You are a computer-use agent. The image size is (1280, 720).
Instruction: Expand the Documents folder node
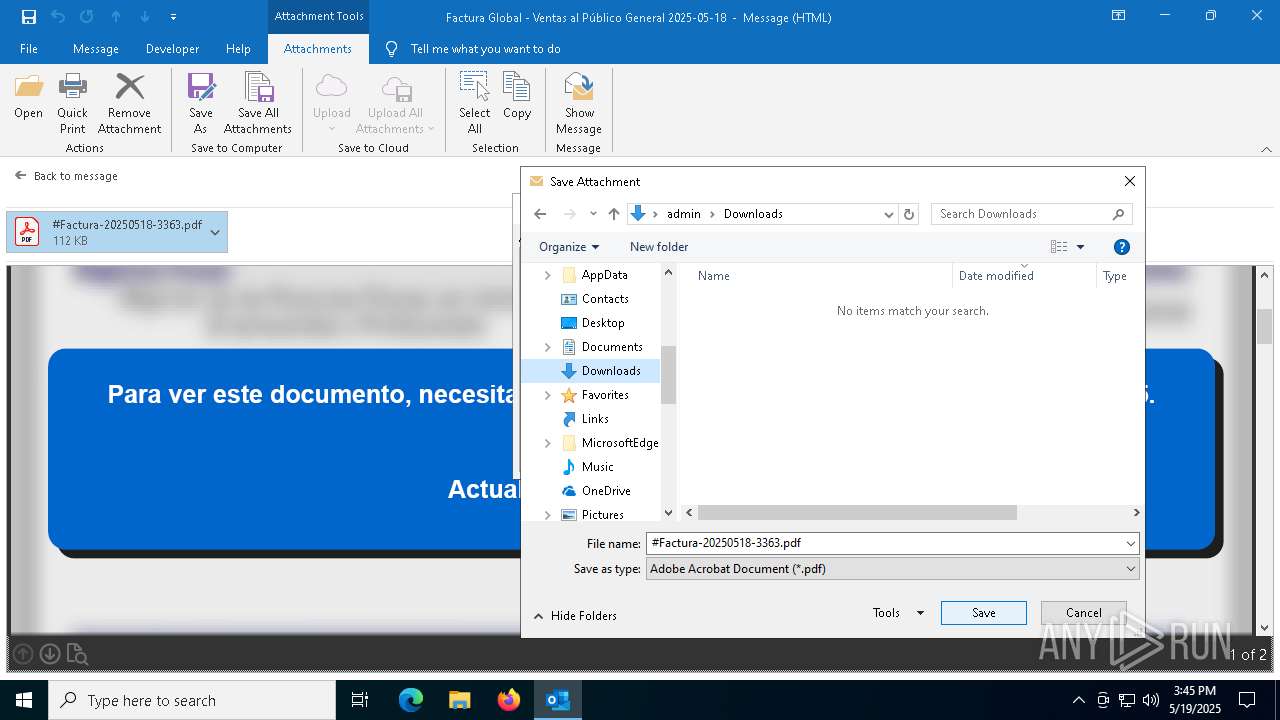pyautogui.click(x=547, y=346)
